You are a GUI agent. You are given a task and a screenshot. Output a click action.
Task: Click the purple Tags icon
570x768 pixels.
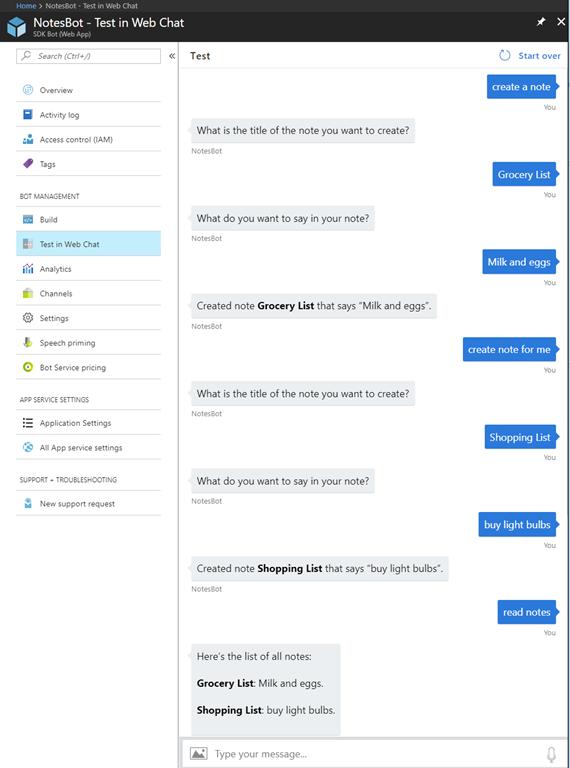(28, 164)
